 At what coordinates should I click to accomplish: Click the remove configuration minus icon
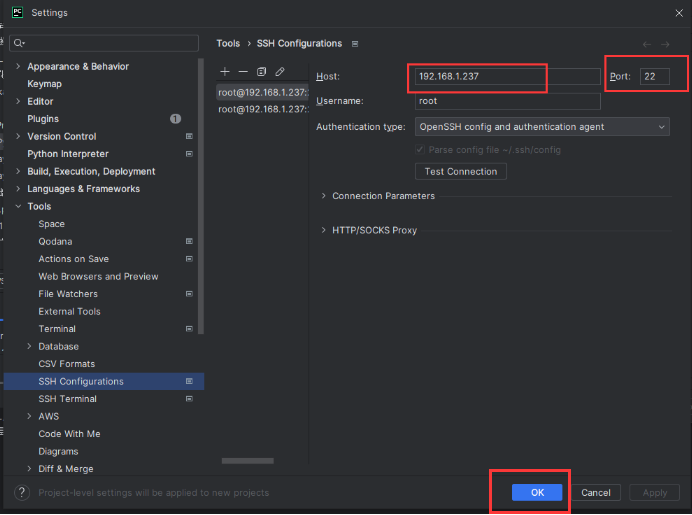(243, 72)
